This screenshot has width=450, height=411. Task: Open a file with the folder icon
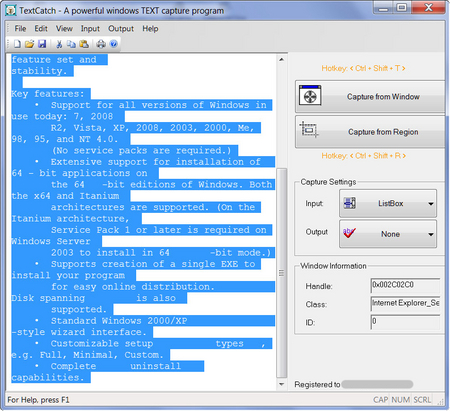pyautogui.click(x=29, y=44)
